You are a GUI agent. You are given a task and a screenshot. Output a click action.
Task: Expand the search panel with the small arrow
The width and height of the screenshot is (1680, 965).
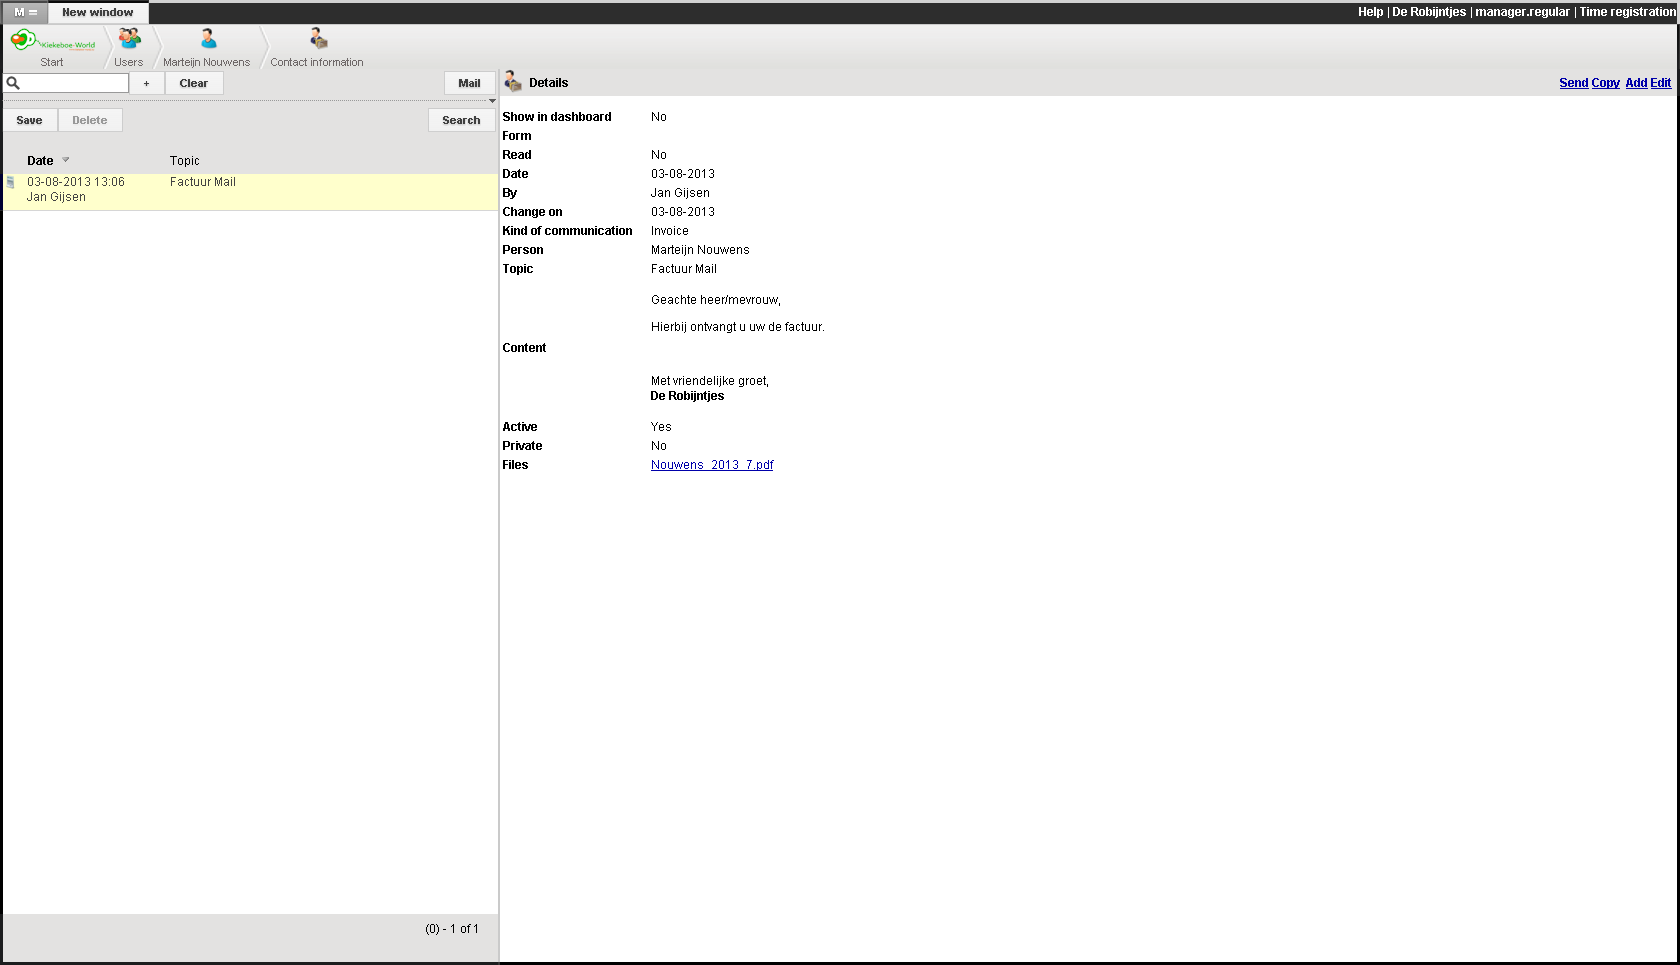(492, 101)
